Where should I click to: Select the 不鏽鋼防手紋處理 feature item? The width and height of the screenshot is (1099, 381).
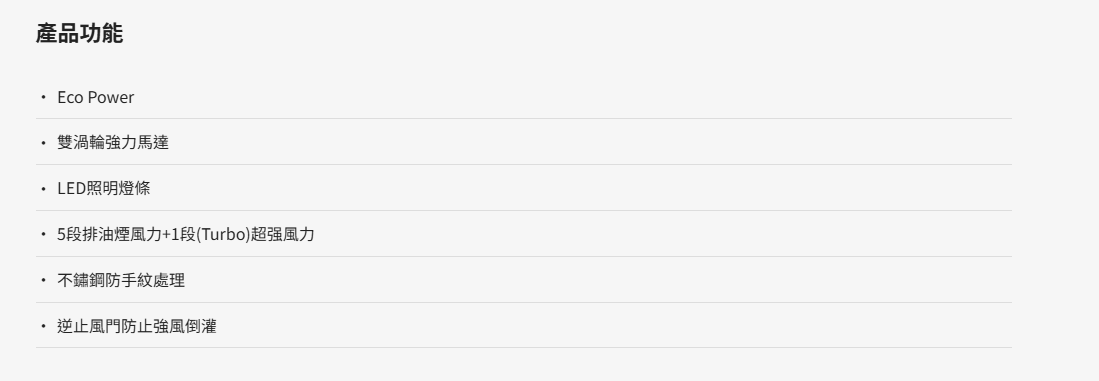pyautogui.click(x=121, y=280)
